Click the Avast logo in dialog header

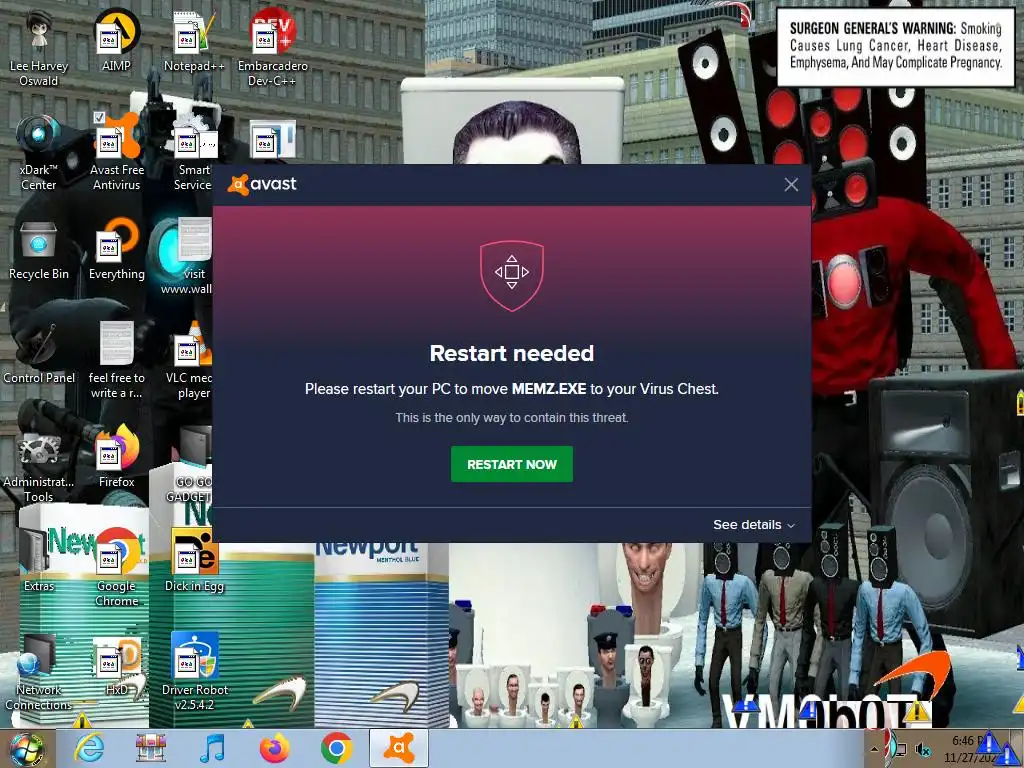(262, 184)
